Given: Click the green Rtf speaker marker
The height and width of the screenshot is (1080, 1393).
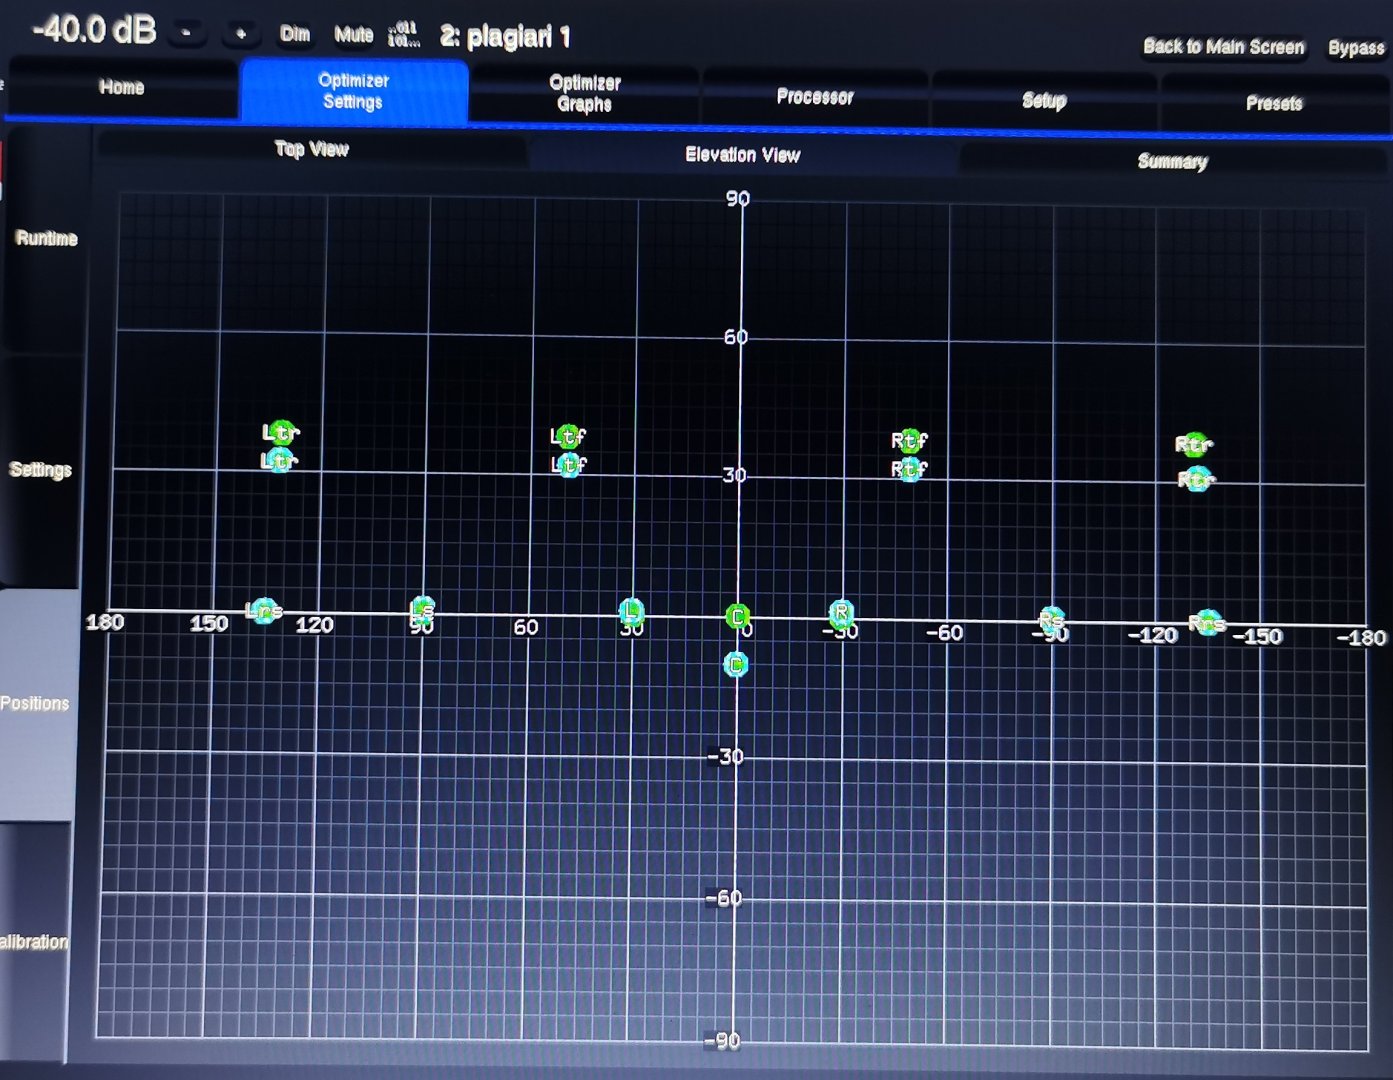Looking at the screenshot, I should (x=909, y=440).
